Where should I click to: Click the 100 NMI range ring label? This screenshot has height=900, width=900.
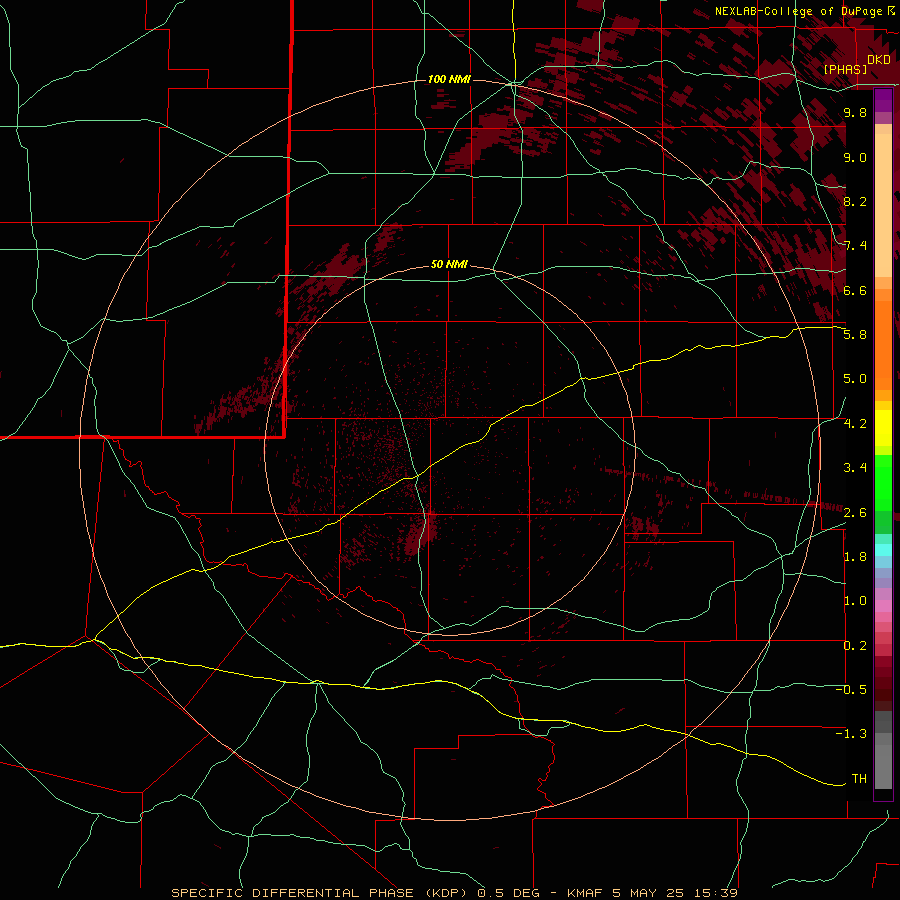coord(449,79)
